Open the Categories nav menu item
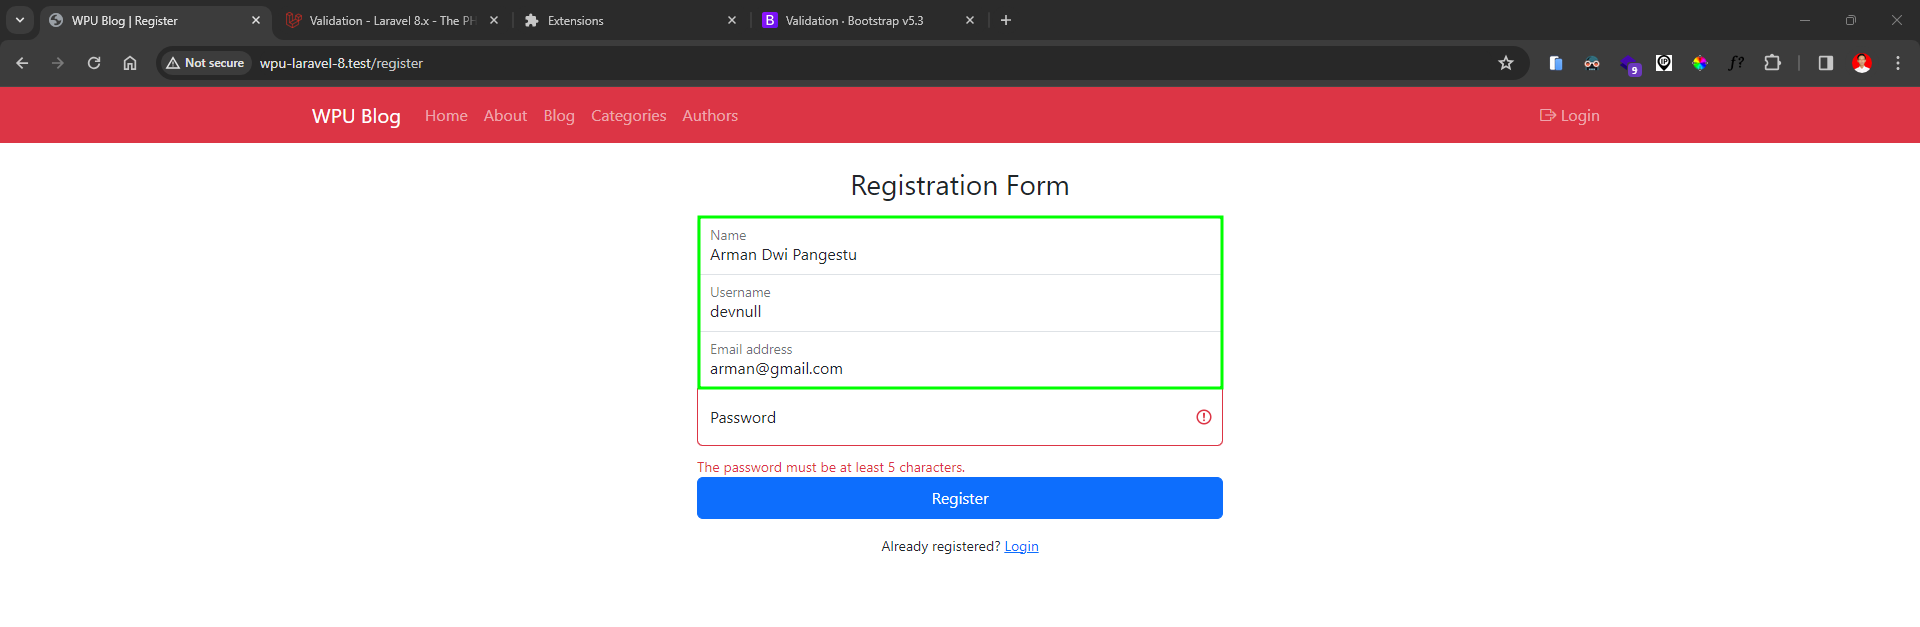Image resolution: width=1920 pixels, height=627 pixels. coord(628,116)
